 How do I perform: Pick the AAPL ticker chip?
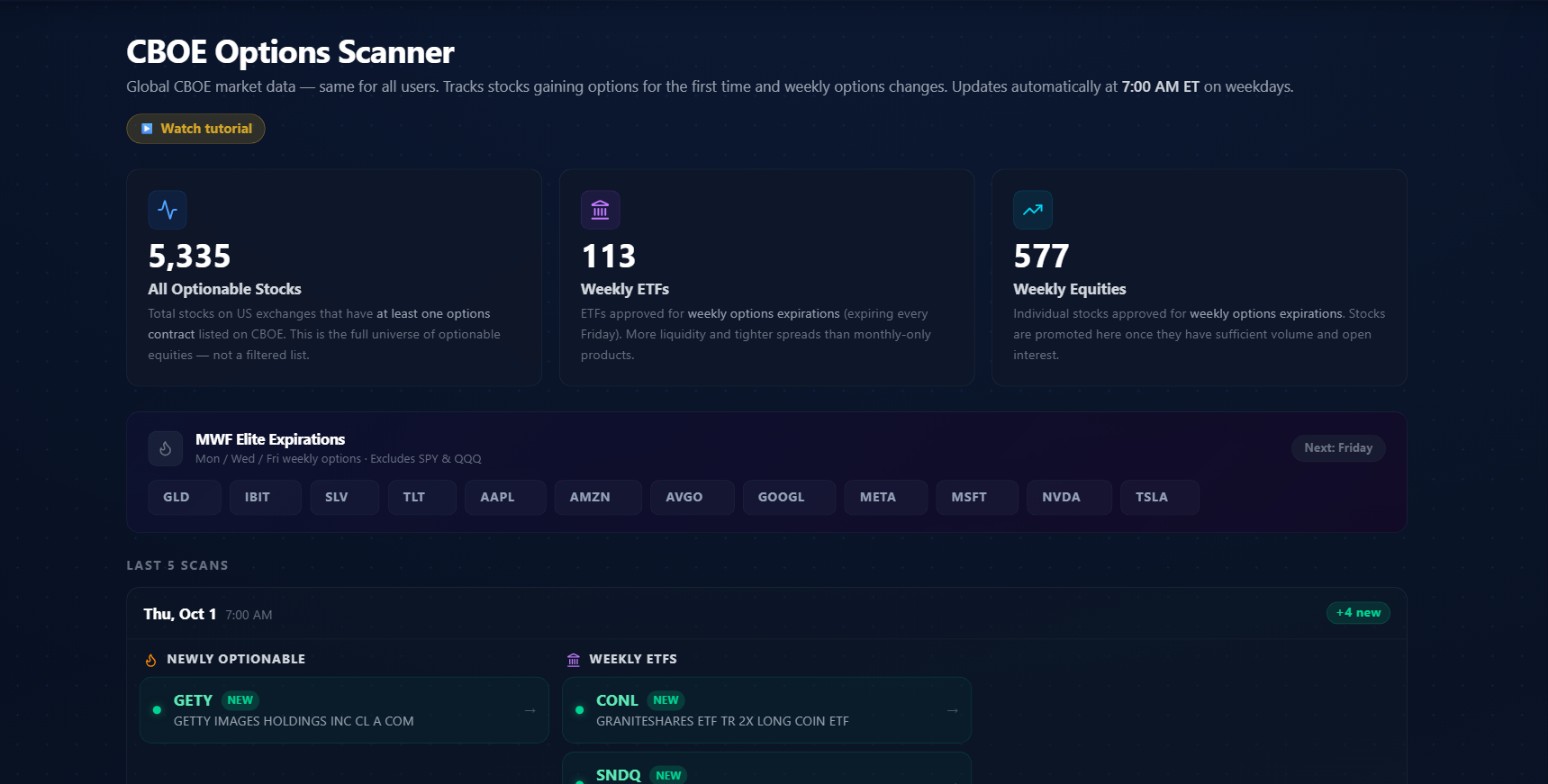505,497
